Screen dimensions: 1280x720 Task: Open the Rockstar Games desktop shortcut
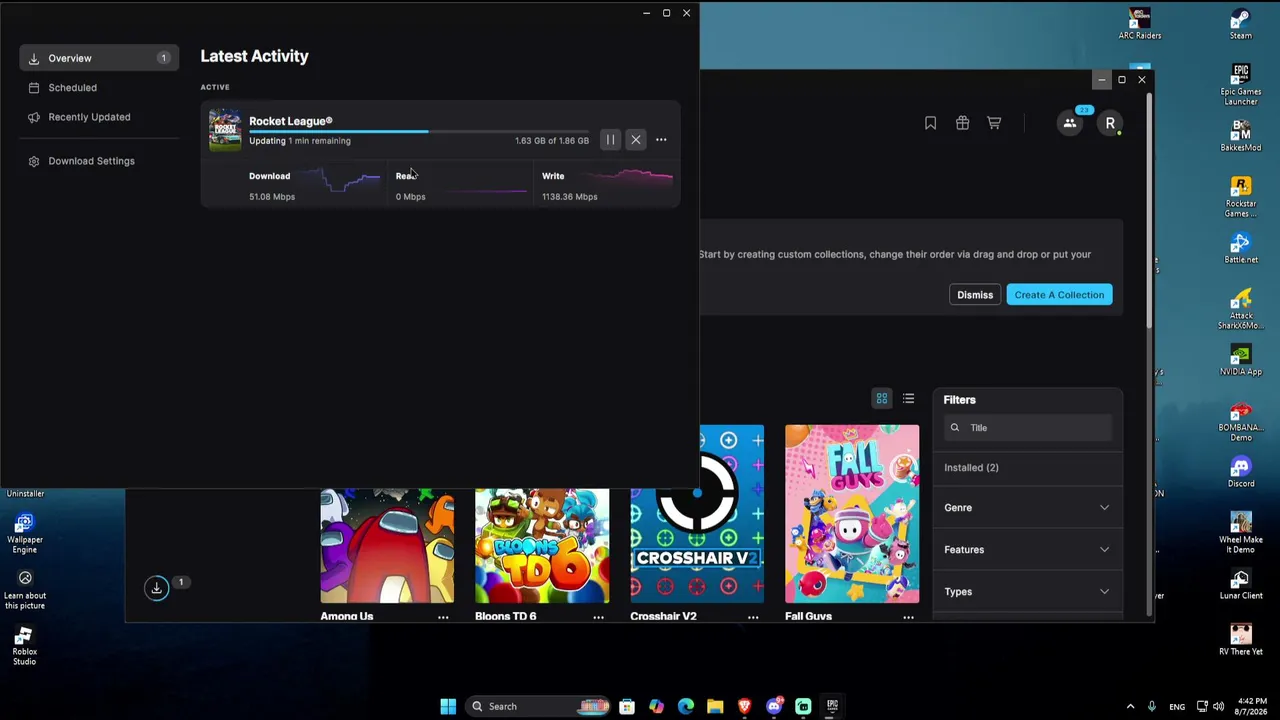click(x=1241, y=197)
